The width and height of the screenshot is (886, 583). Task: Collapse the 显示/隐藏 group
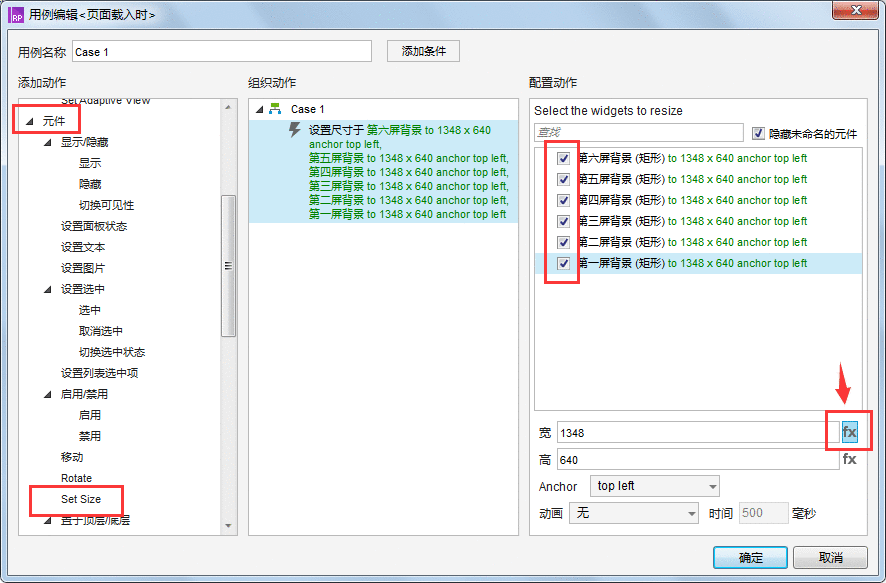[48, 142]
